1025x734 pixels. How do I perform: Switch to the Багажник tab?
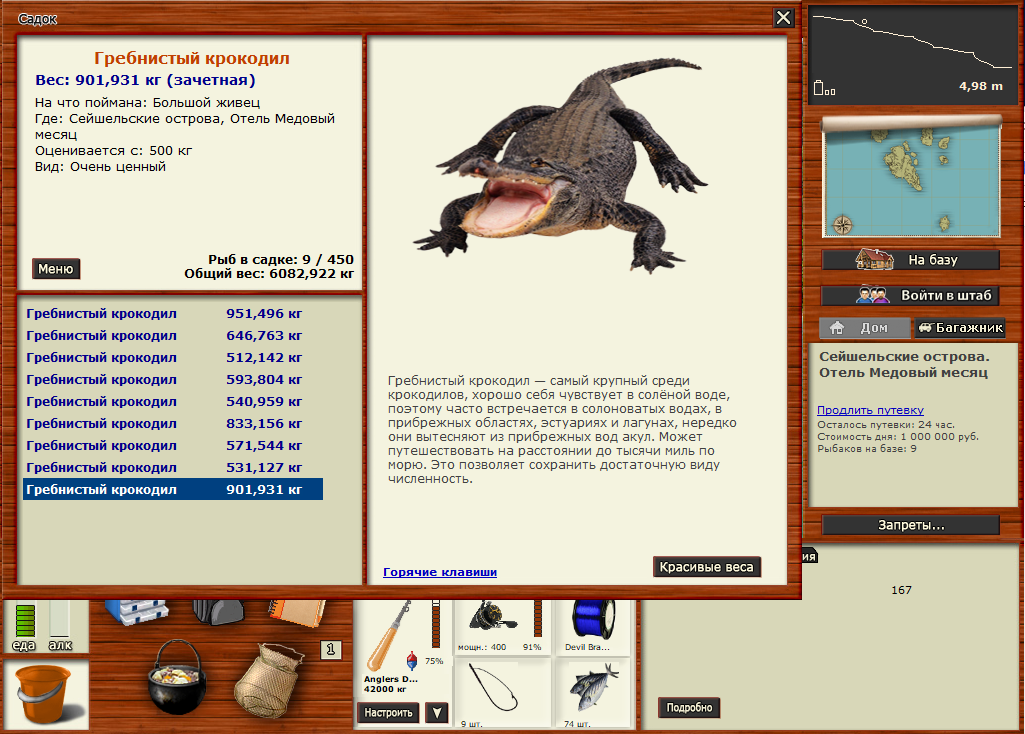(959, 328)
